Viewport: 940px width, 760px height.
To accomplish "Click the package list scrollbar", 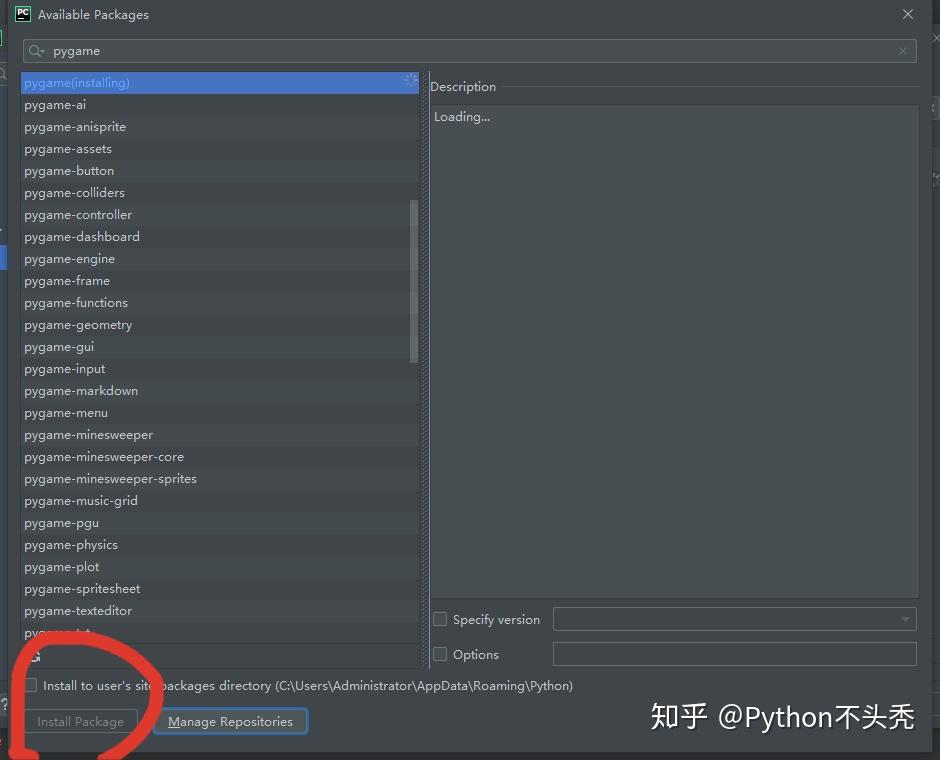I will tap(412, 280).
